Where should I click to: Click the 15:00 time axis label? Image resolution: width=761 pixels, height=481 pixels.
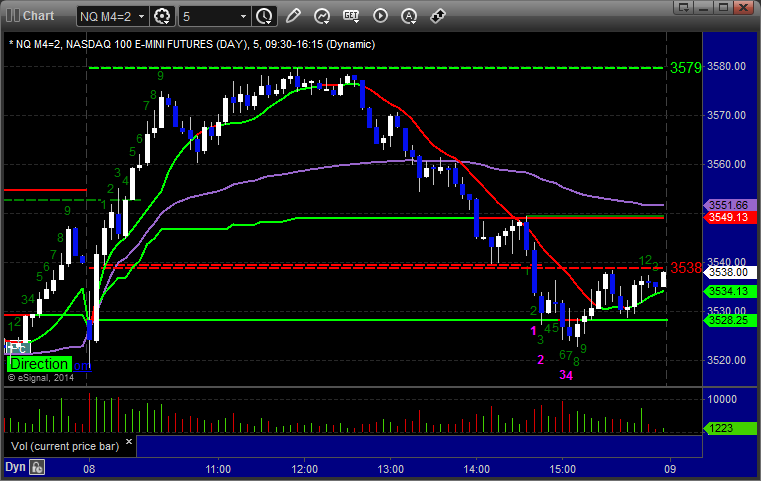(562, 469)
